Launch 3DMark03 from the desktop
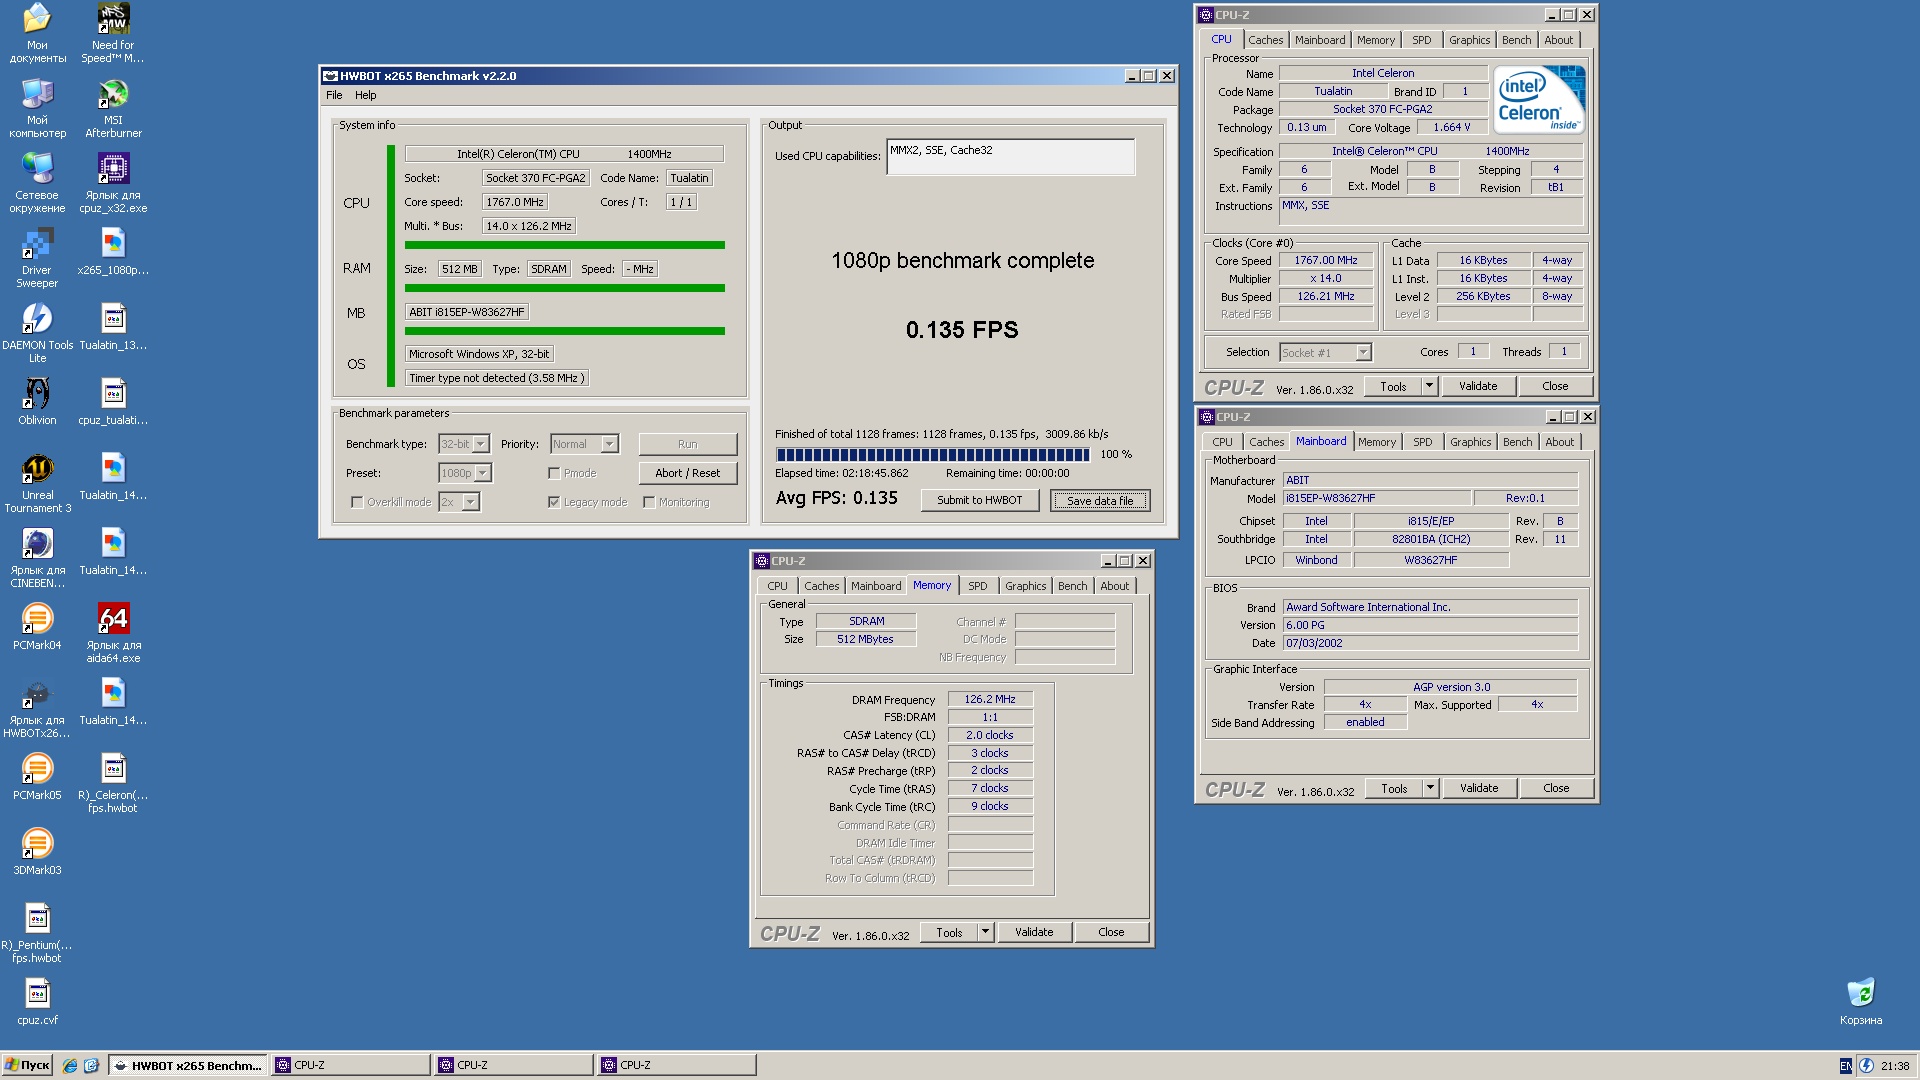The width and height of the screenshot is (1920, 1080). (x=37, y=851)
